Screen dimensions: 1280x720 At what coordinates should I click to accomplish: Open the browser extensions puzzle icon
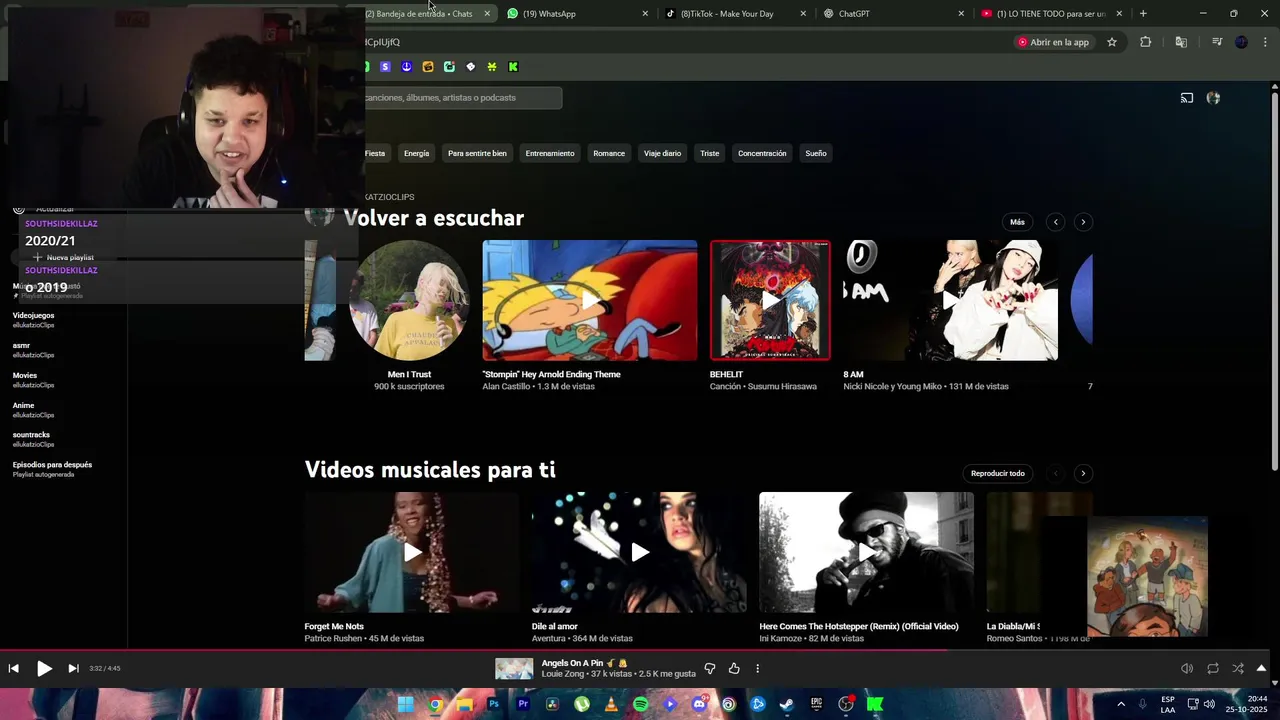pyautogui.click(x=1146, y=42)
